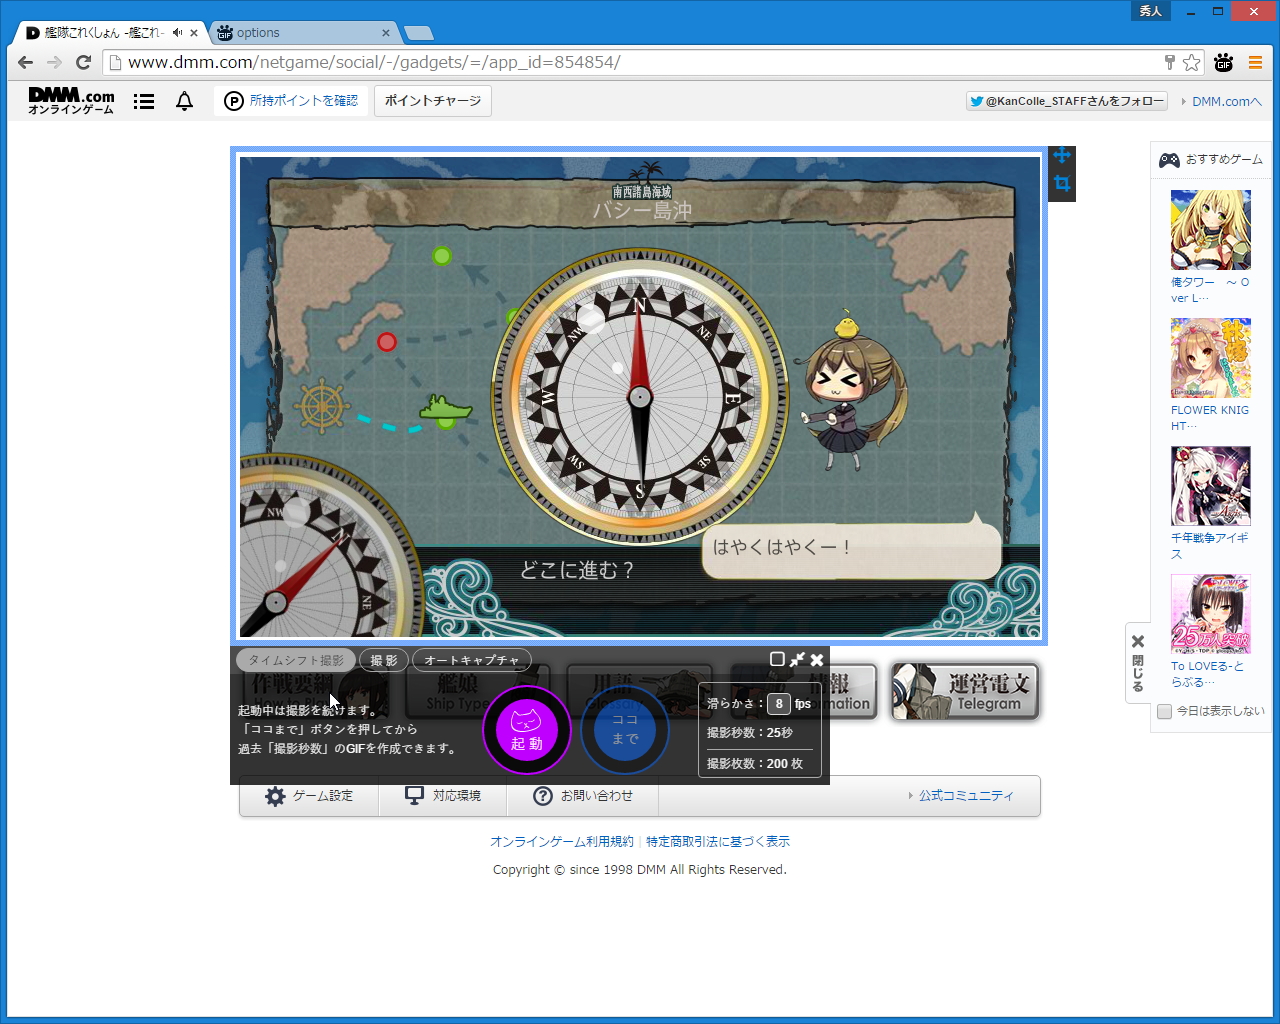1280x1024 pixels.
Task: Open the To LOVEる game thumbnail
Action: tap(1211, 614)
